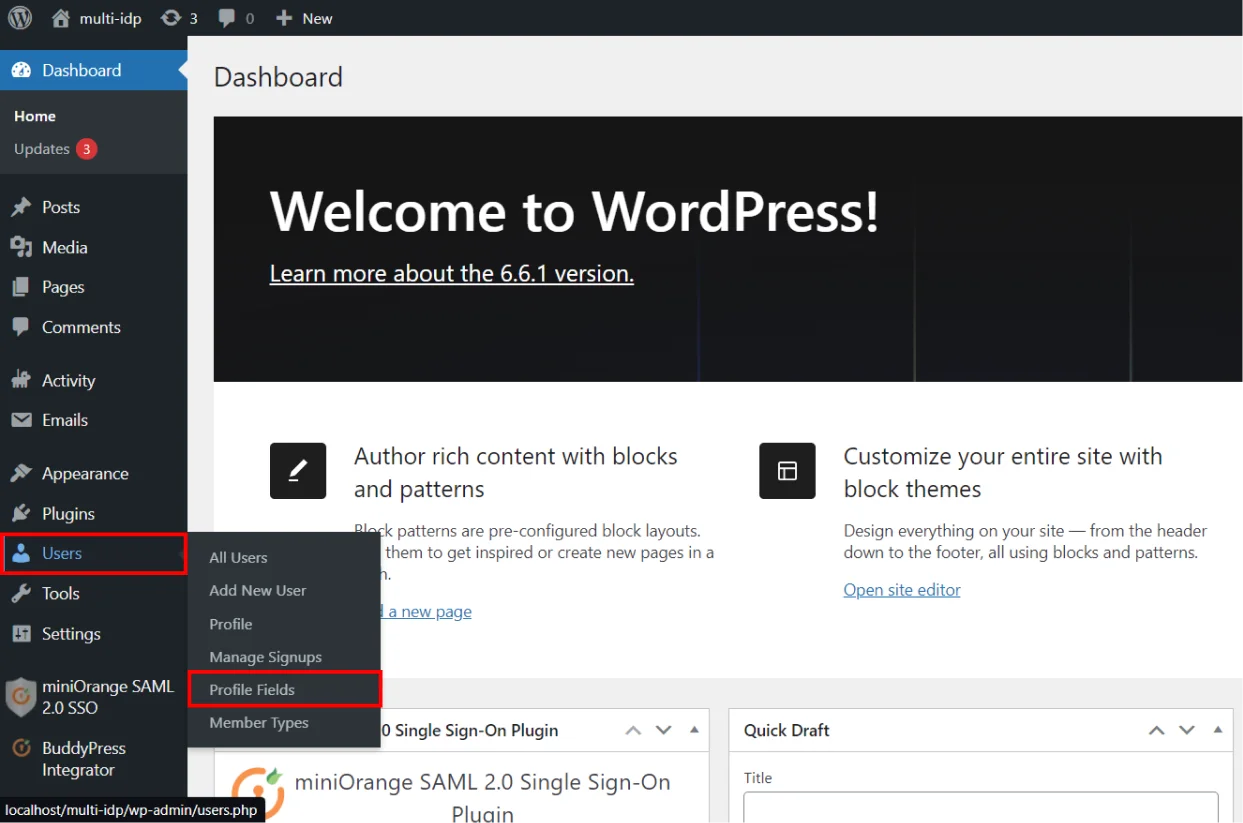Image resolution: width=1243 pixels, height=823 pixels.
Task: Click miniOrange SAML 2.0 SSO menu label
Action: click(x=108, y=697)
